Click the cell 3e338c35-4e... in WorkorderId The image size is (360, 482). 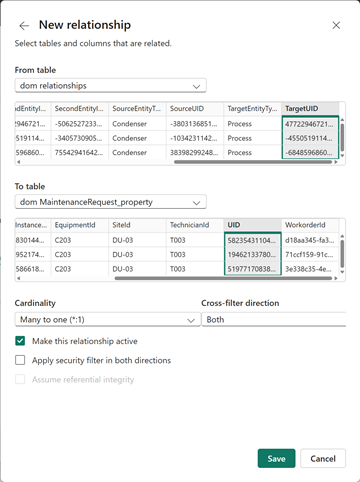click(x=310, y=269)
